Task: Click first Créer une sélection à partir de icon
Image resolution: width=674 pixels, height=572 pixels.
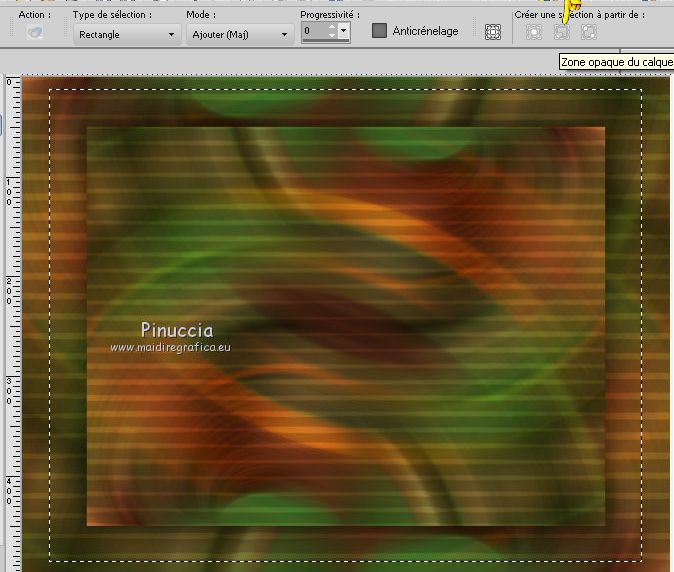Action: point(534,32)
